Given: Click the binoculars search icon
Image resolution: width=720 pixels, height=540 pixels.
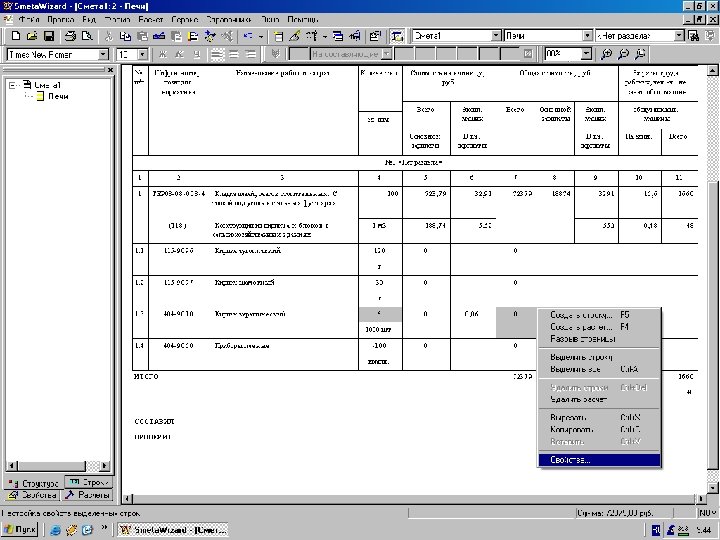Looking at the screenshot, I should 693,36.
